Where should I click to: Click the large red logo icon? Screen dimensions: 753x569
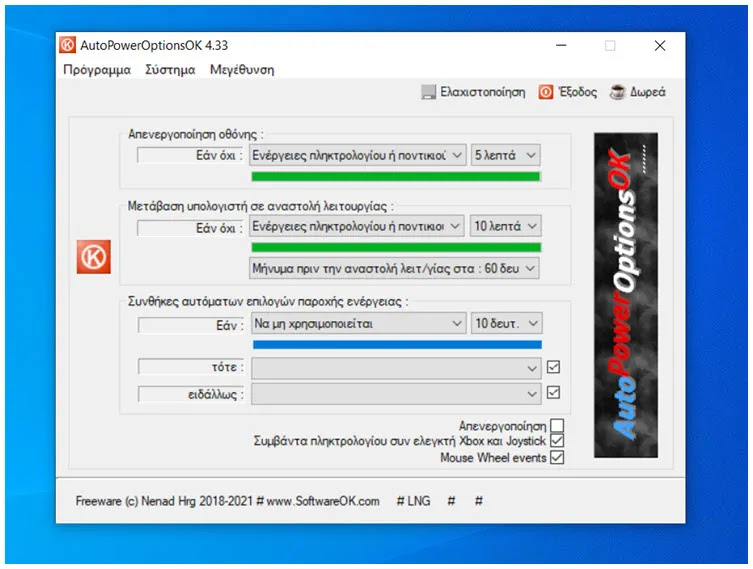pyautogui.click(x=94, y=257)
